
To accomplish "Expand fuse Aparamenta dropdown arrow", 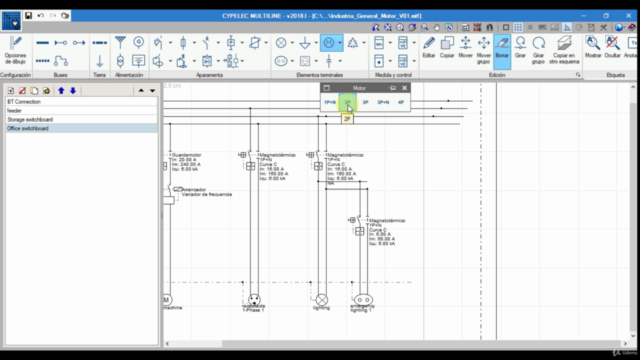I will (x=194, y=43).
